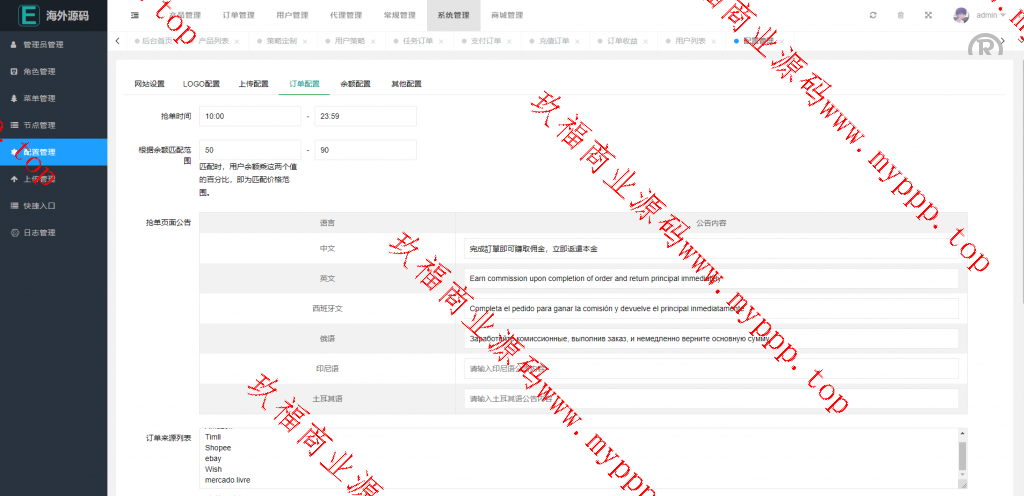
Task: Open 订单管理 in top navigation
Action: [238, 15]
